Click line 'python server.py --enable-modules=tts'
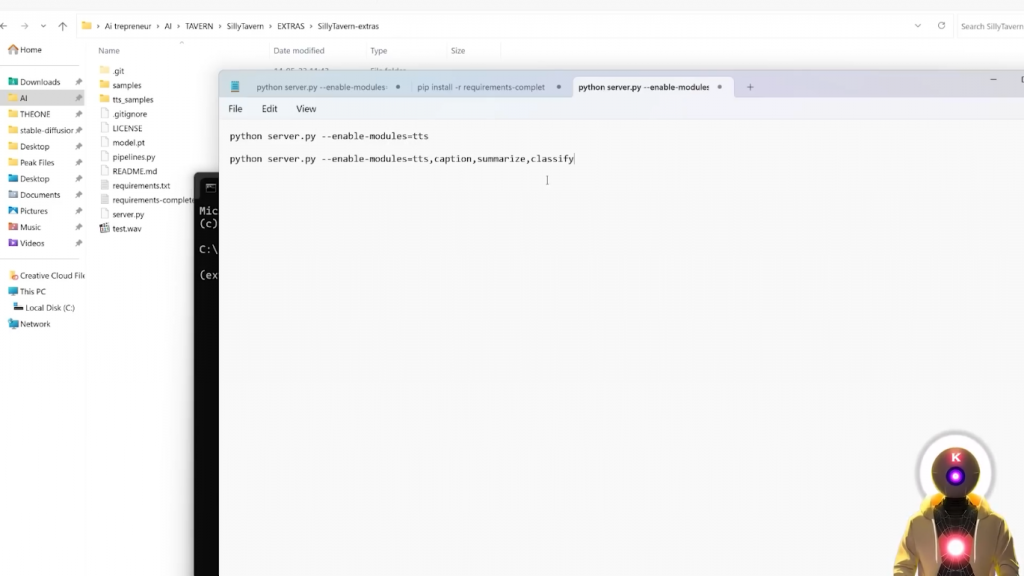Viewport: 1024px width, 576px height. pos(329,136)
